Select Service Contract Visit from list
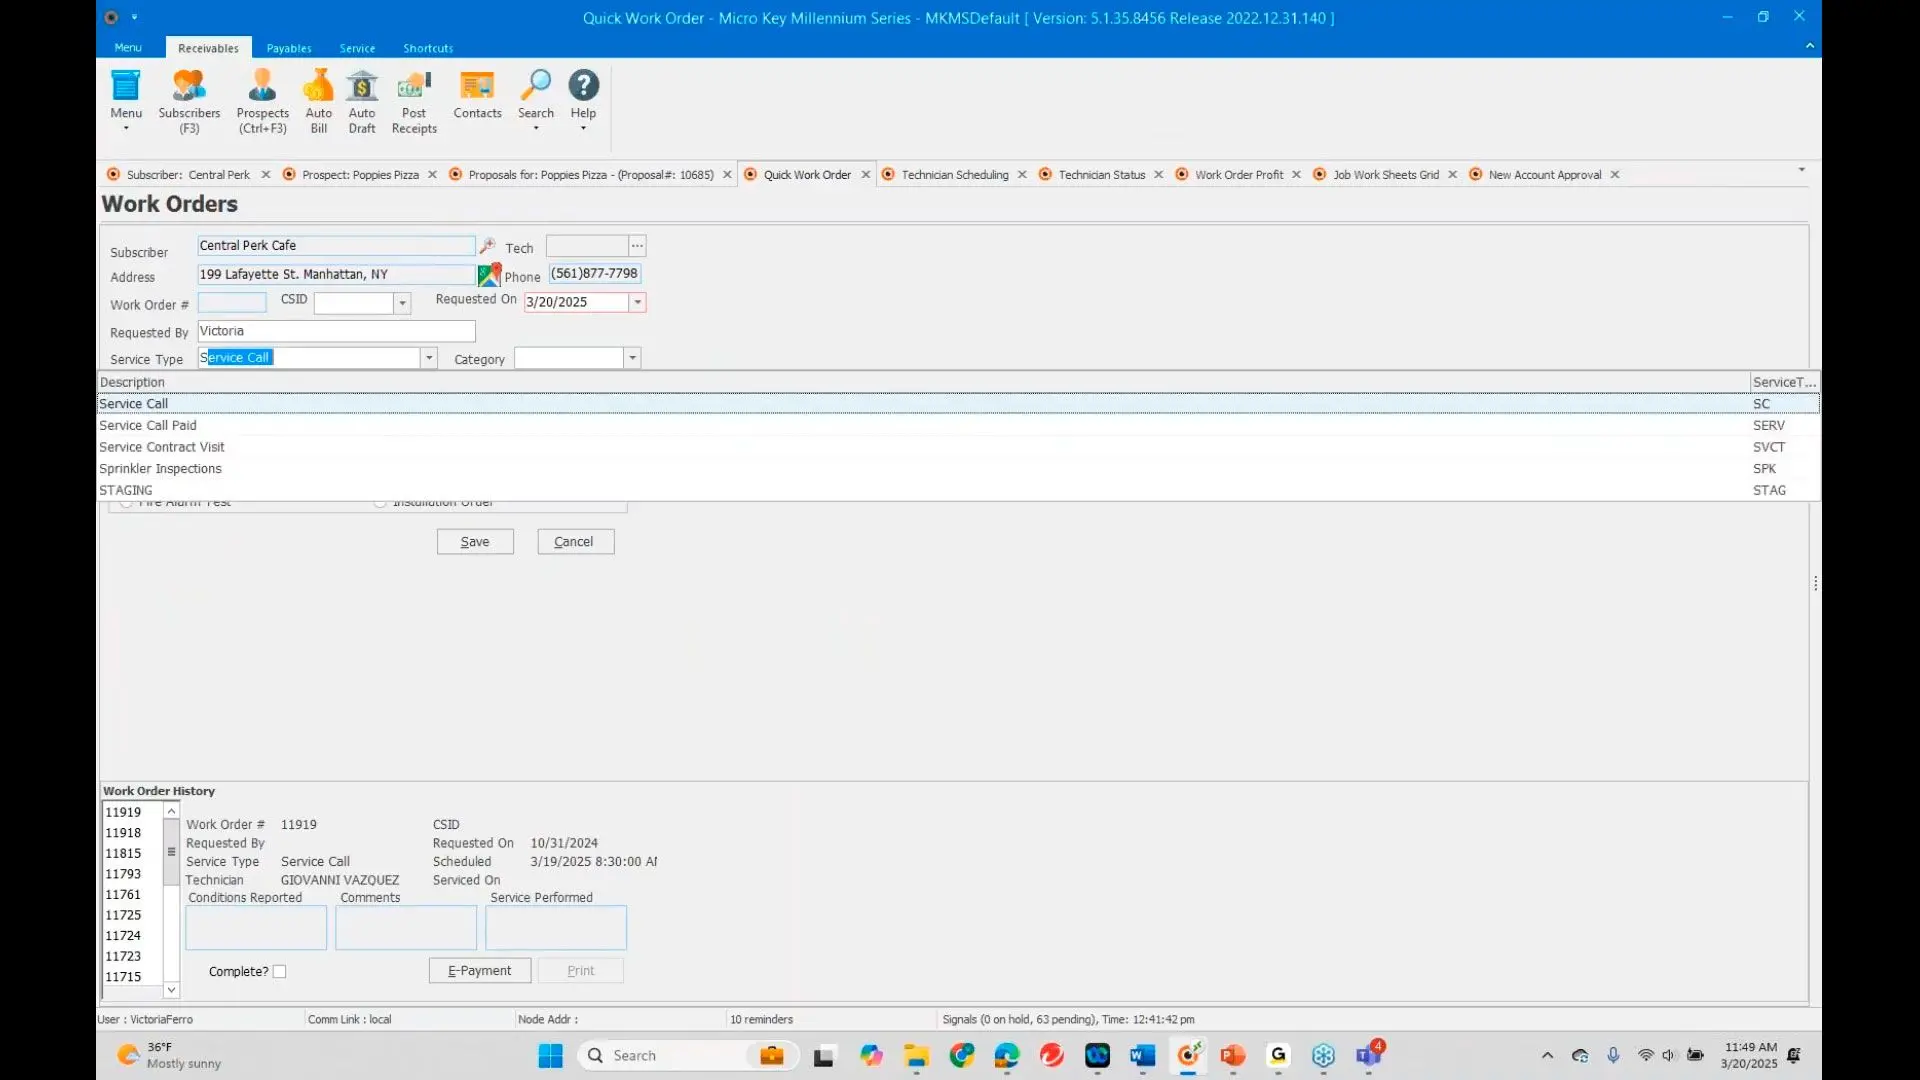The width and height of the screenshot is (1920, 1080). [x=162, y=447]
